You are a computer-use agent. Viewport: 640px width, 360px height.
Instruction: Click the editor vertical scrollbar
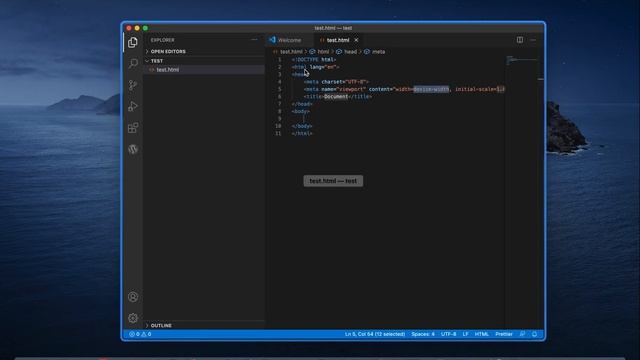pyautogui.click(x=541, y=192)
